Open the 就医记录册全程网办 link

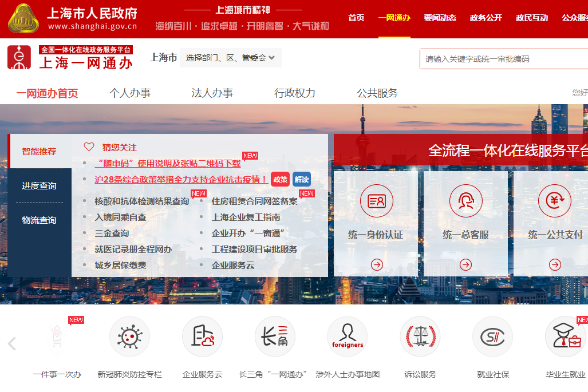pyautogui.click(x=133, y=249)
